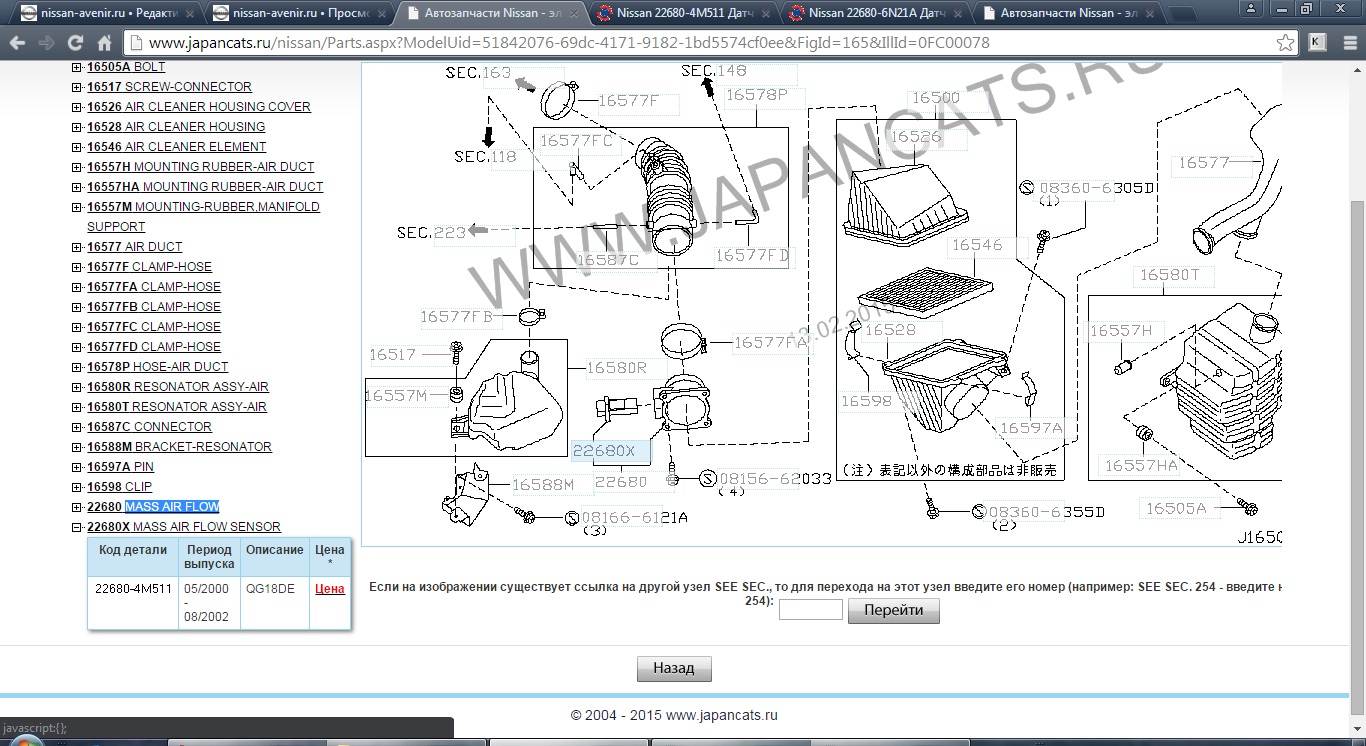The image size is (1366, 746).
Task: Close the nissan-avenir.ru • Просмо tab
Action: point(382,13)
